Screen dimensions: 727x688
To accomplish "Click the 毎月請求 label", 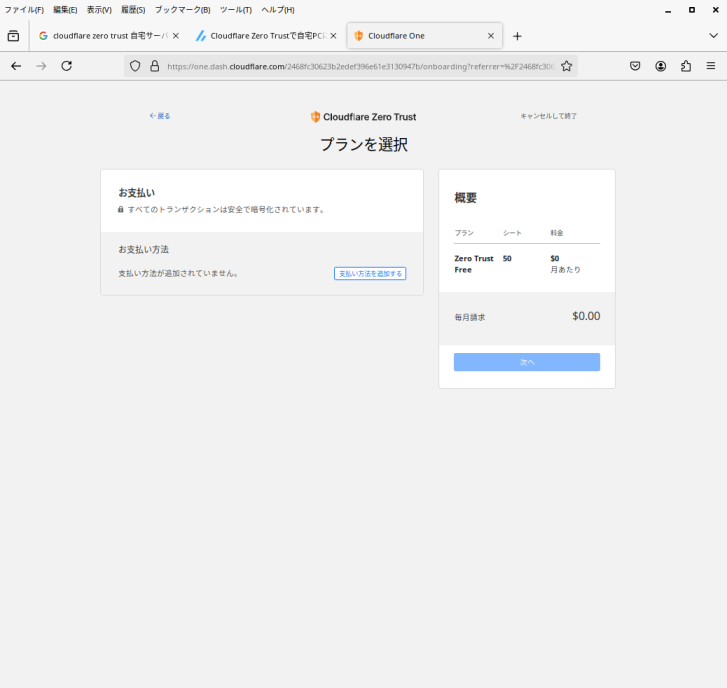I will point(470,318).
